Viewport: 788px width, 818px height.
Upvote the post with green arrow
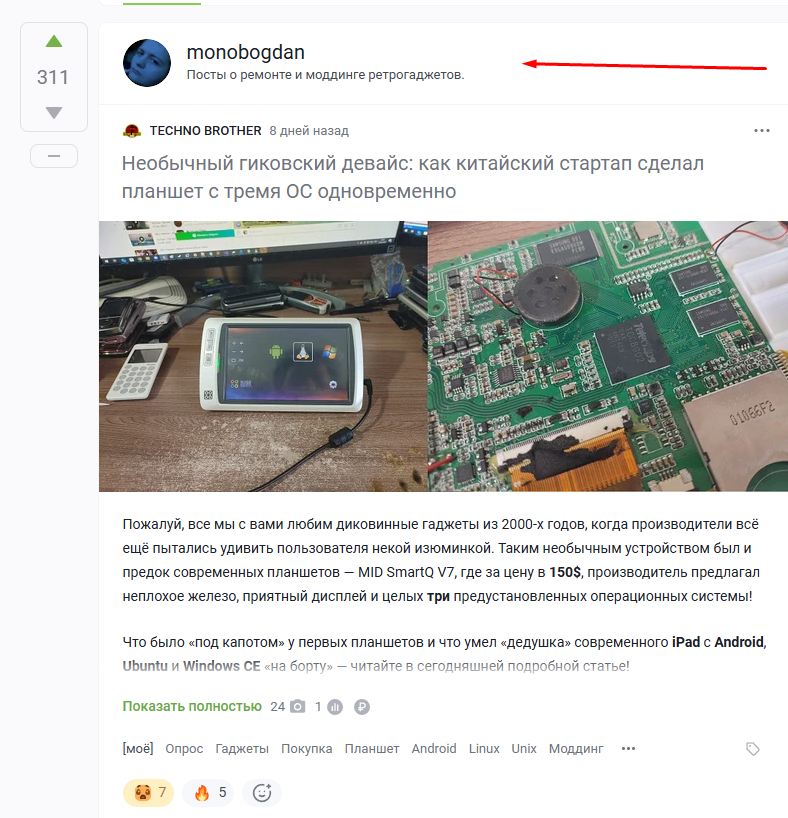click(54, 42)
